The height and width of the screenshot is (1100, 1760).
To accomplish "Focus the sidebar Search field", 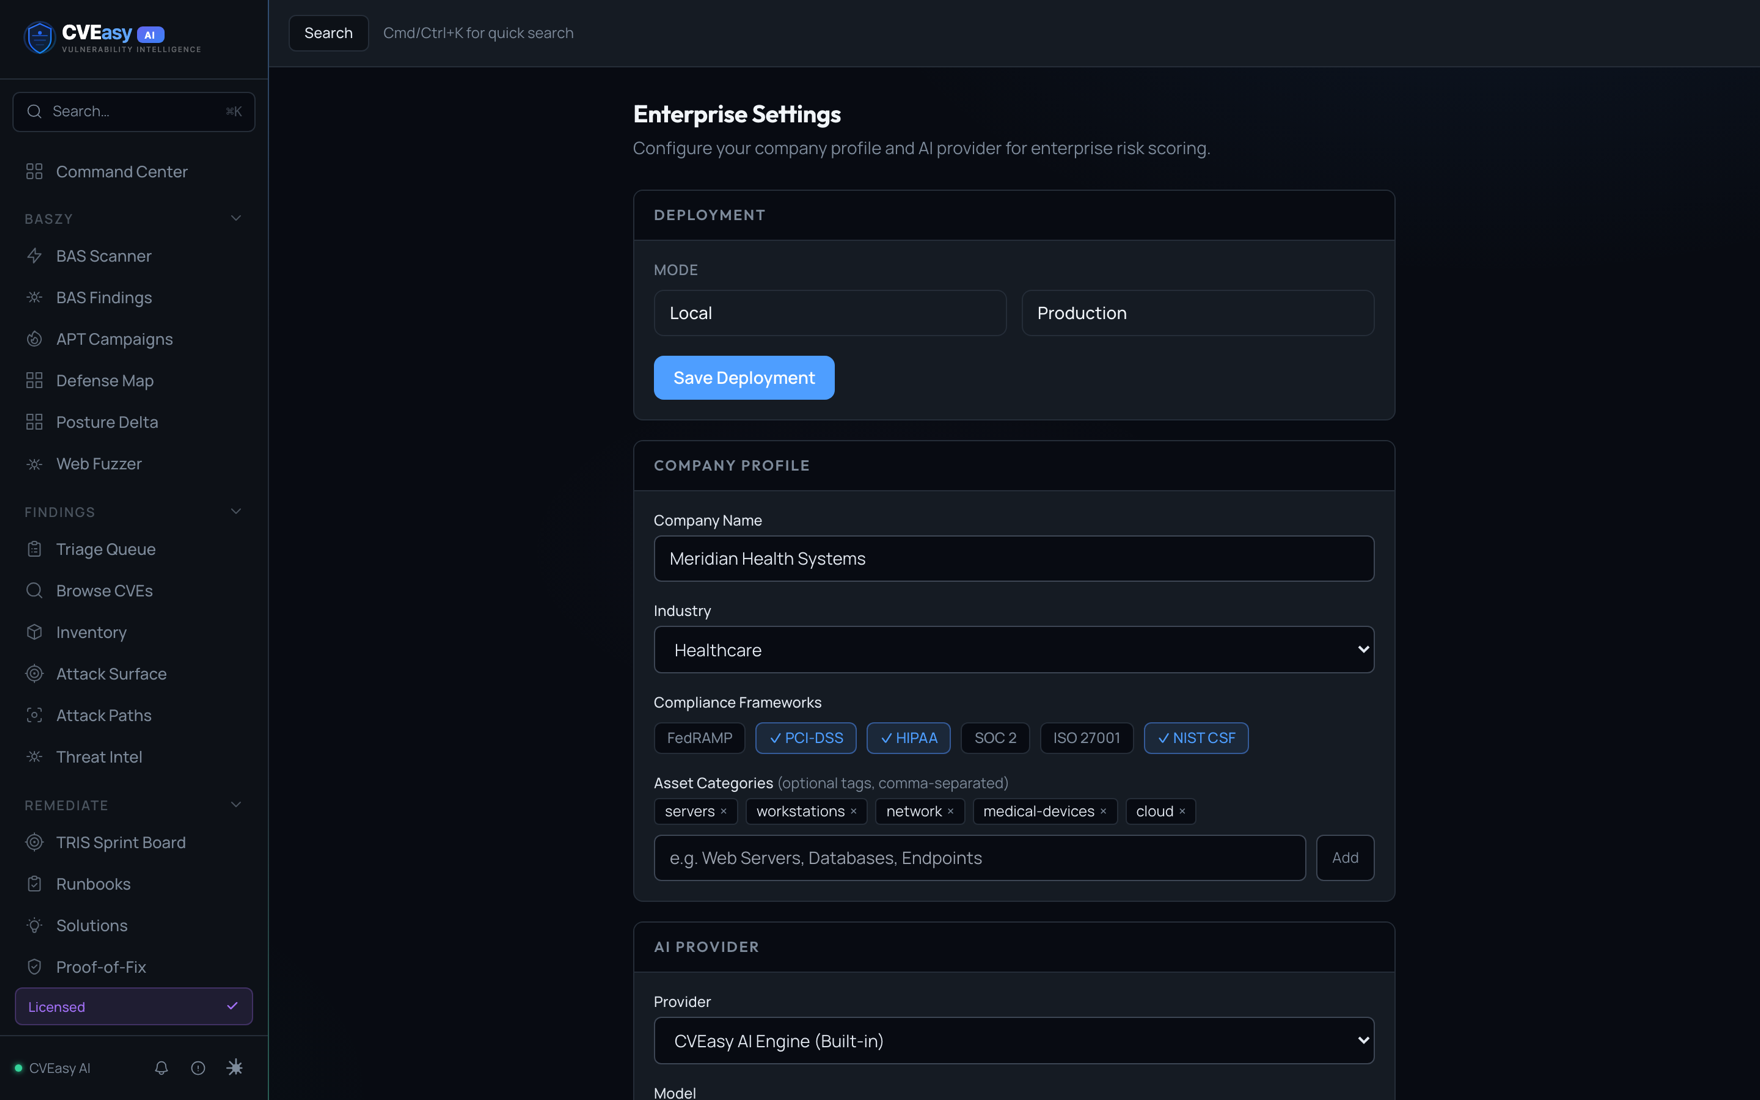I will [x=134, y=111].
